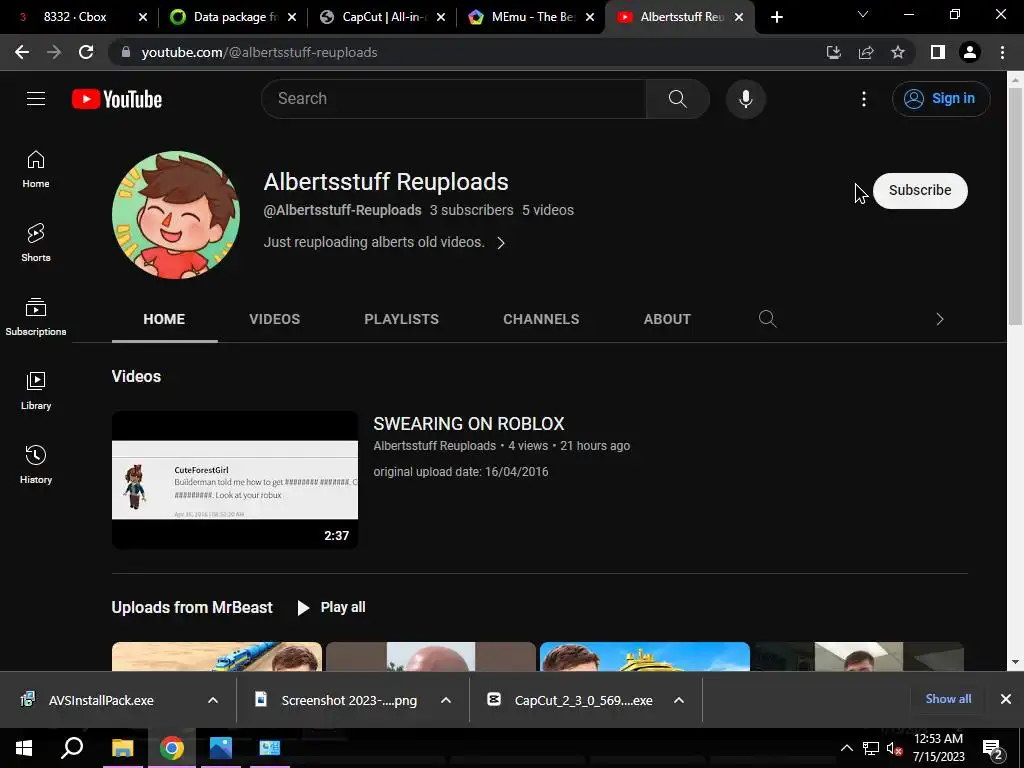This screenshot has height=768, width=1024.
Task: Switch to CHANNELS tab
Action: (x=541, y=319)
